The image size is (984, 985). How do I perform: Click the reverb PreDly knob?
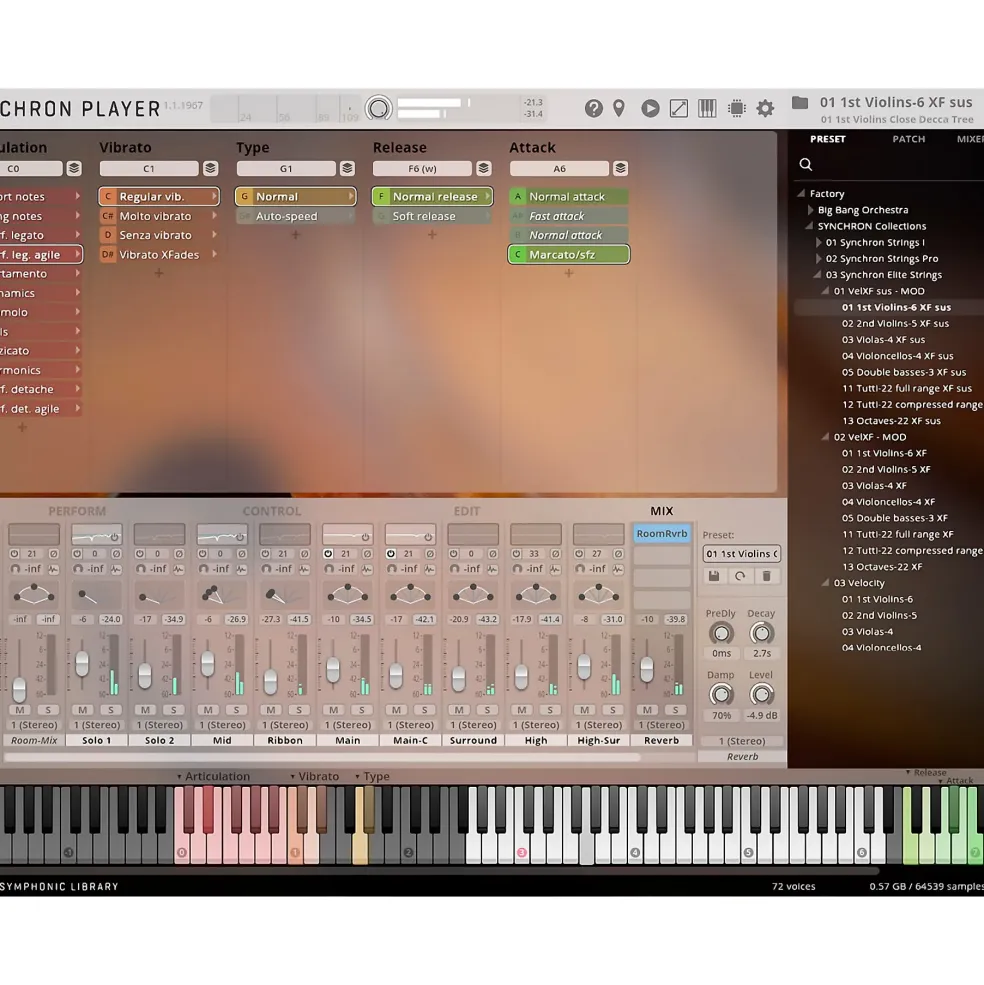pos(721,633)
